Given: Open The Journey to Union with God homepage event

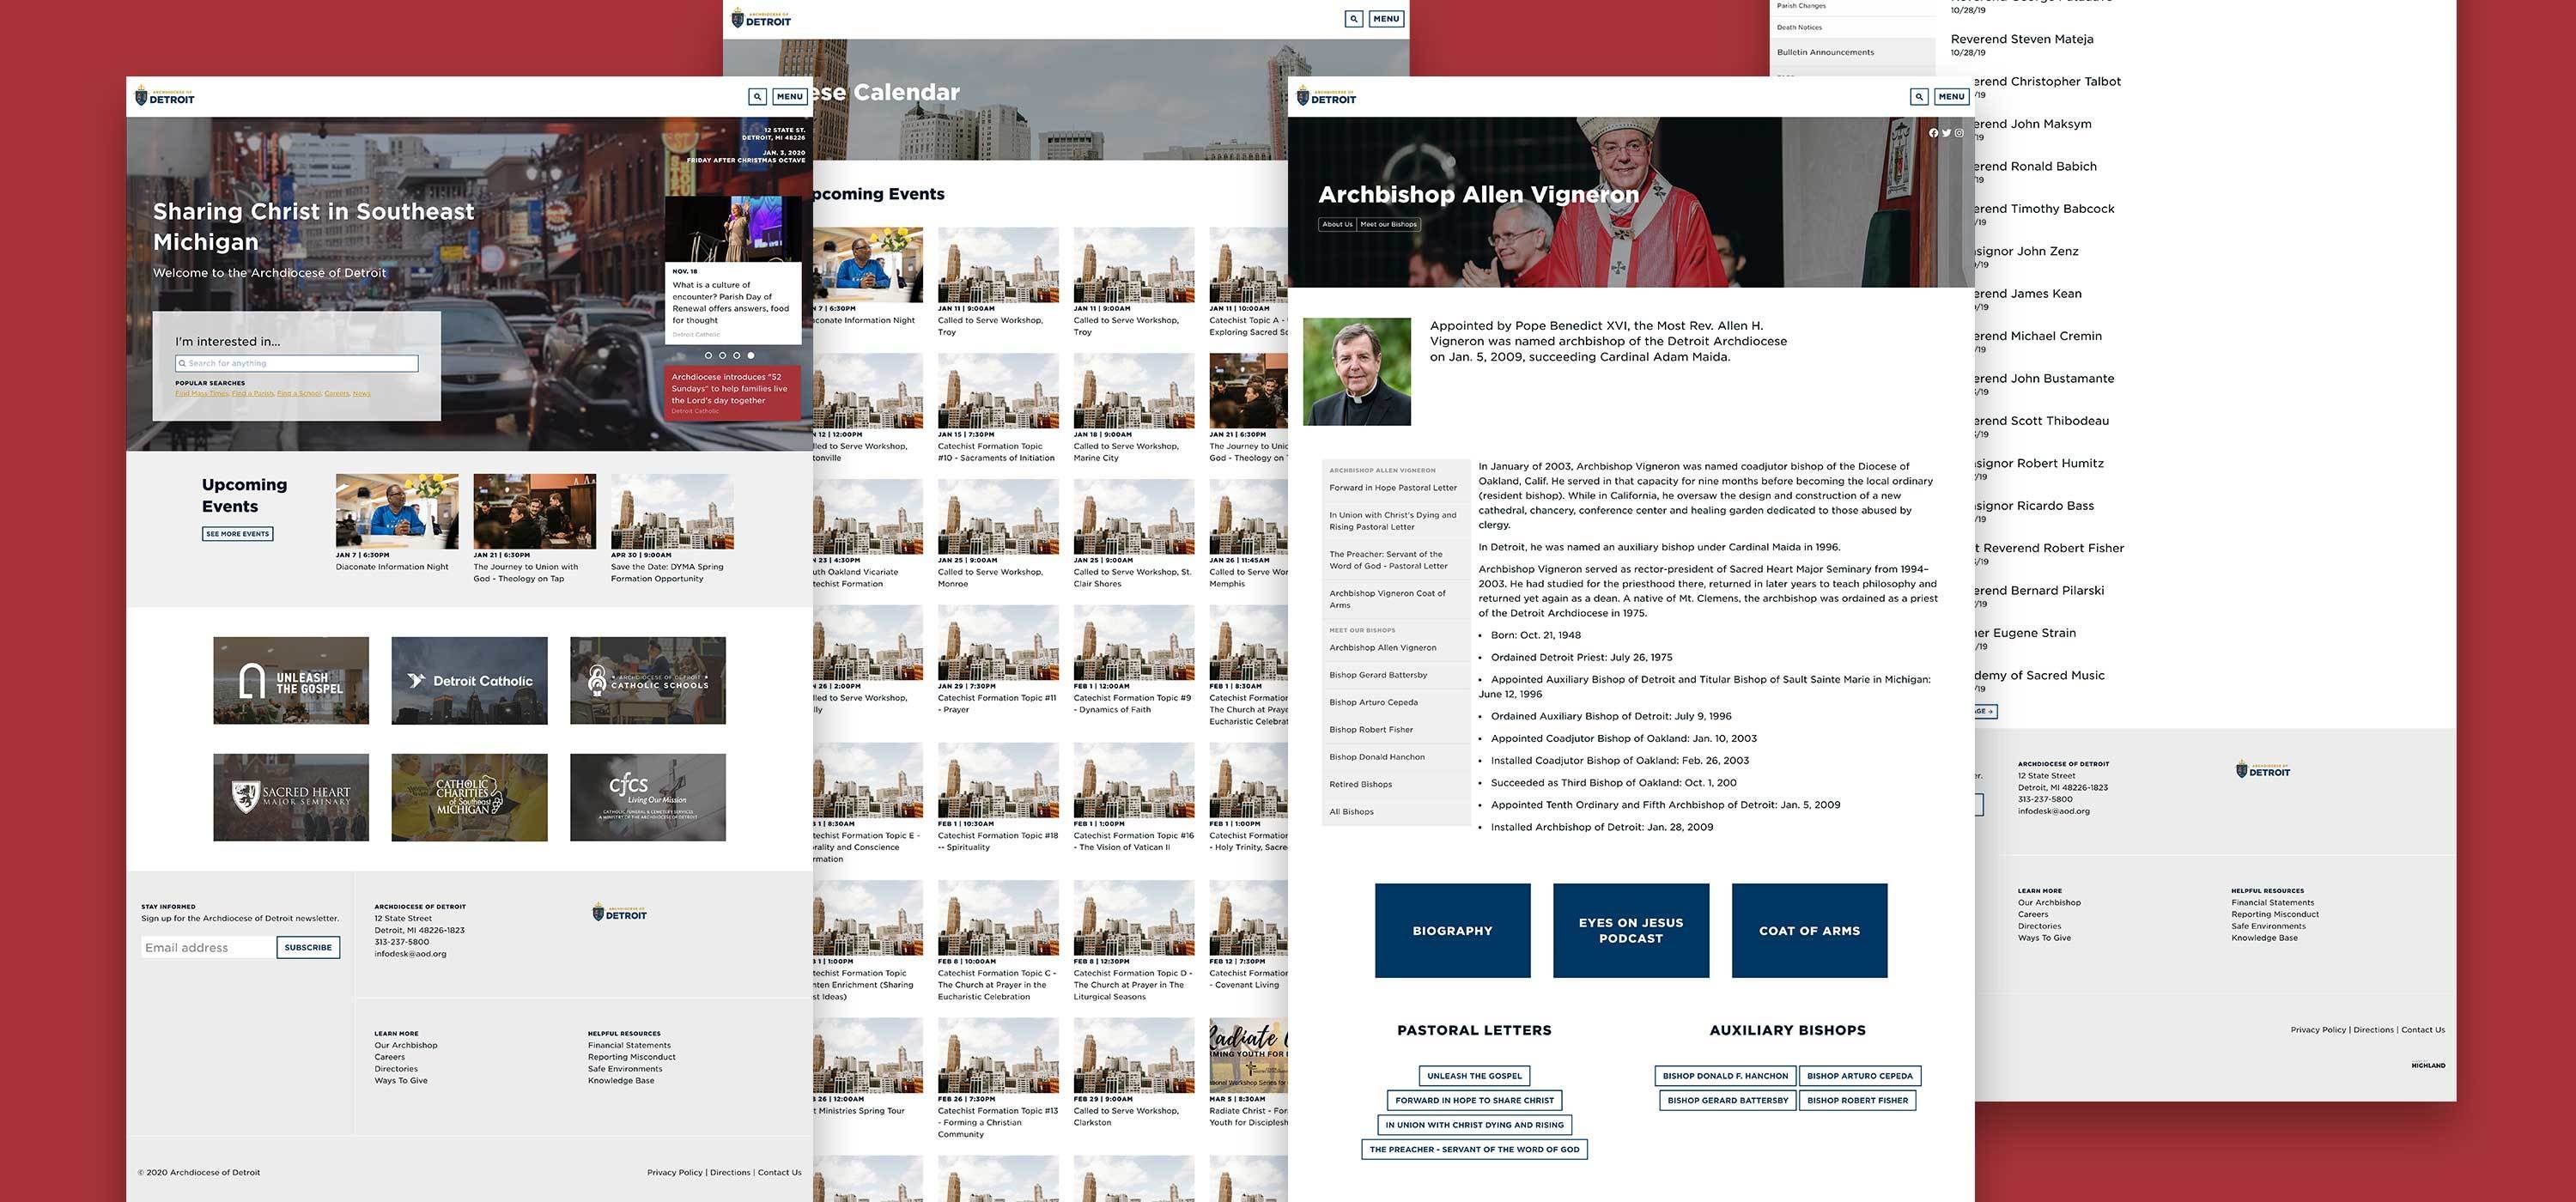Looking at the screenshot, I should (x=535, y=511).
